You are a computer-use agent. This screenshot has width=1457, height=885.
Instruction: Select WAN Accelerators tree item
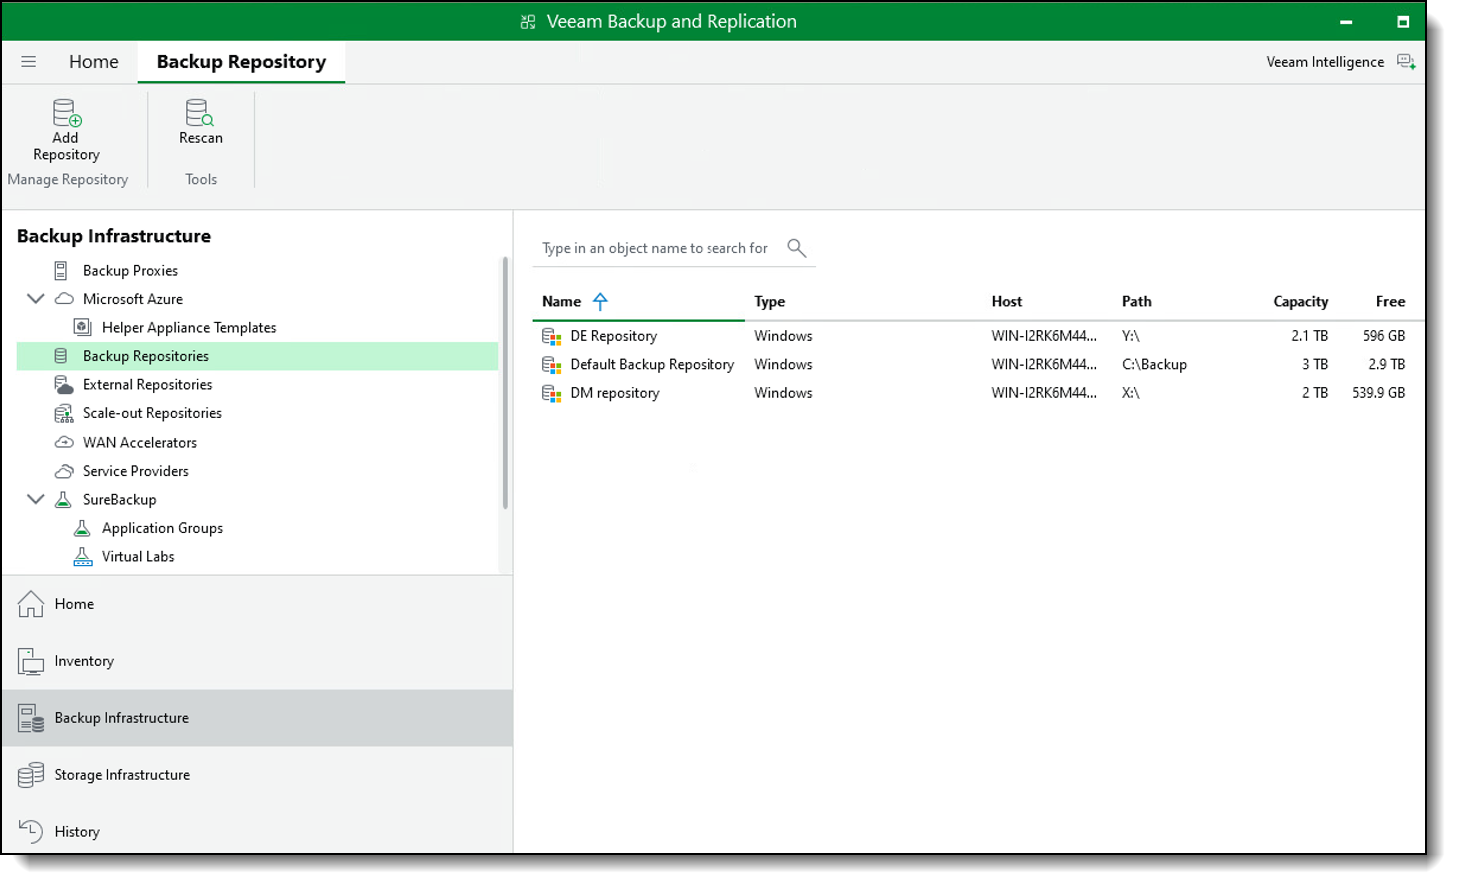[140, 442]
